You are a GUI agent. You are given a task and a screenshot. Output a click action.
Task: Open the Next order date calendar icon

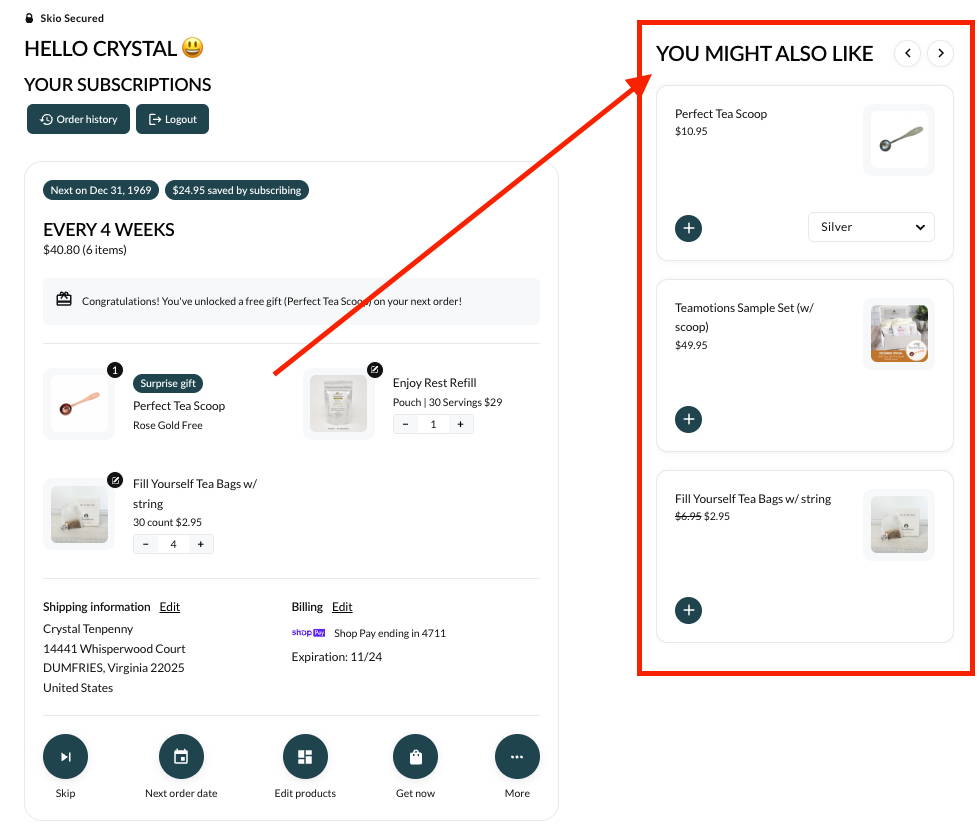tap(181, 757)
